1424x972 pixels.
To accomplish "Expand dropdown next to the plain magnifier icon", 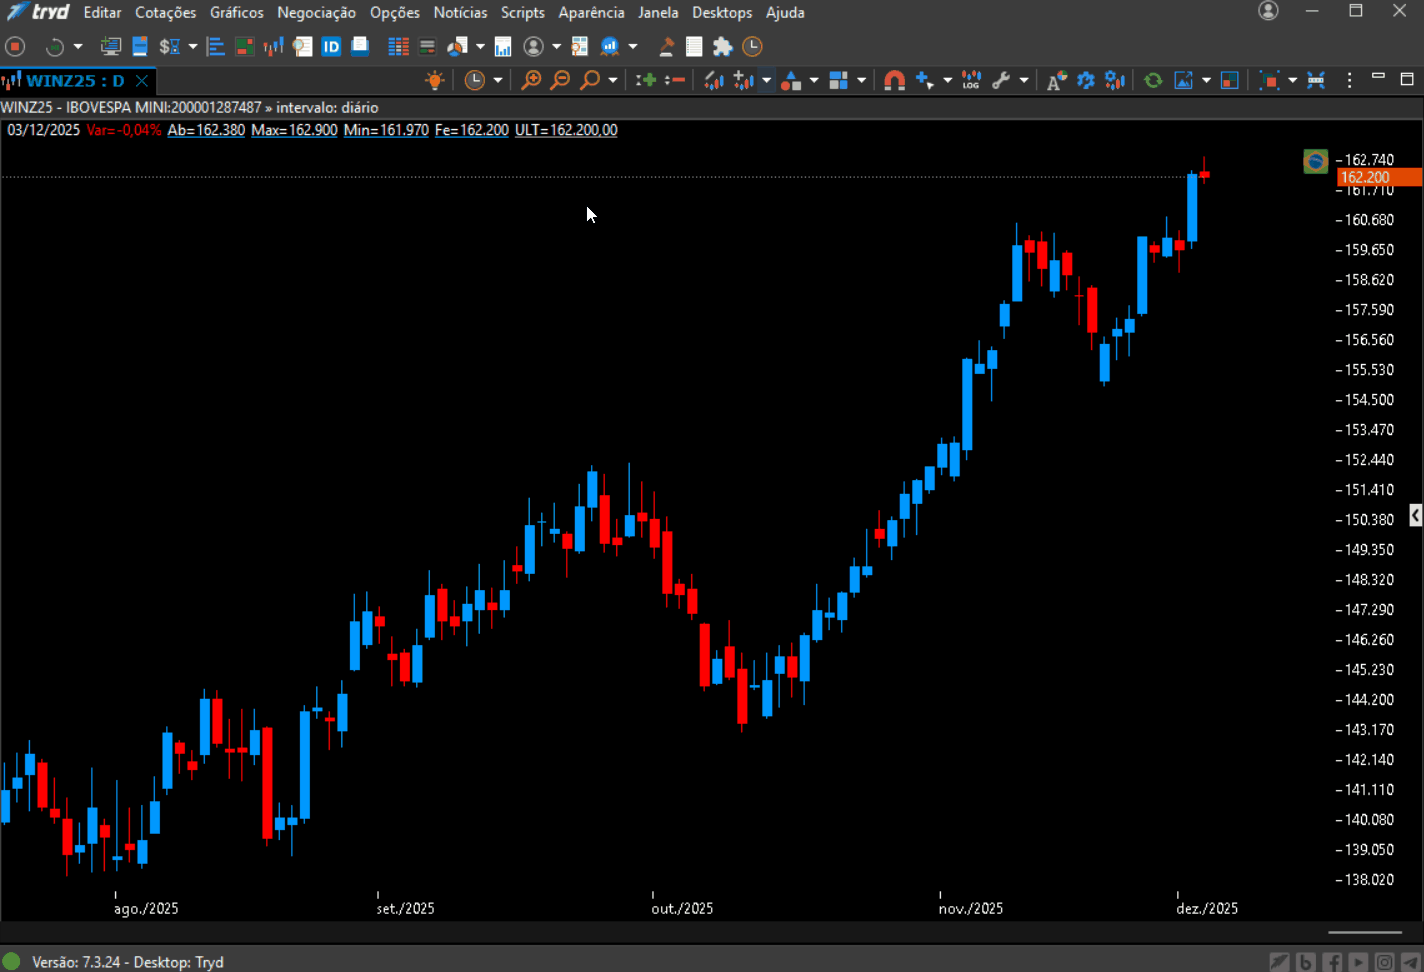I will pyautogui.click(x=613, y=80).
